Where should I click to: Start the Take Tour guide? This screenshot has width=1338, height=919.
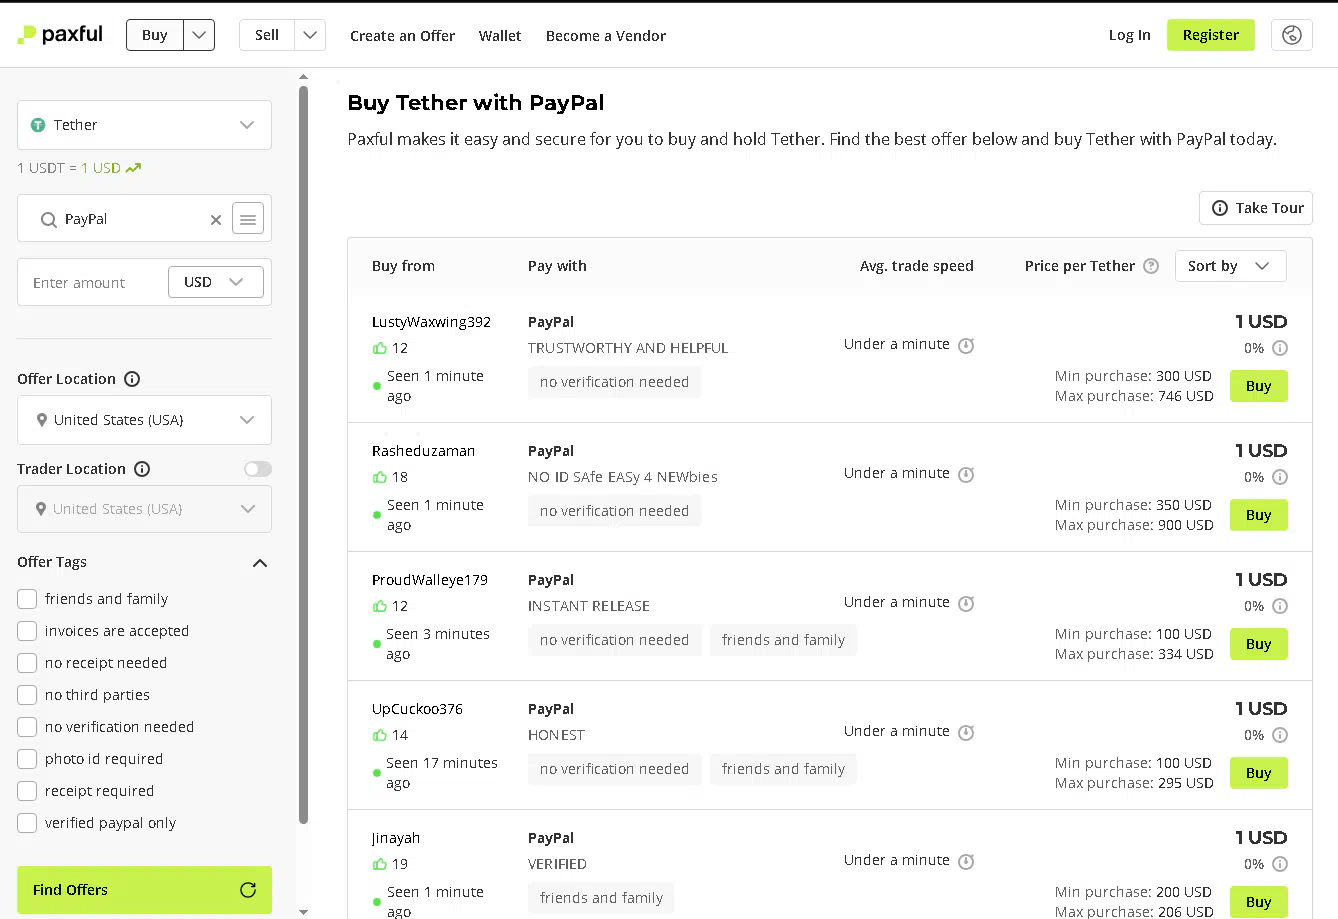[1256, 208]
